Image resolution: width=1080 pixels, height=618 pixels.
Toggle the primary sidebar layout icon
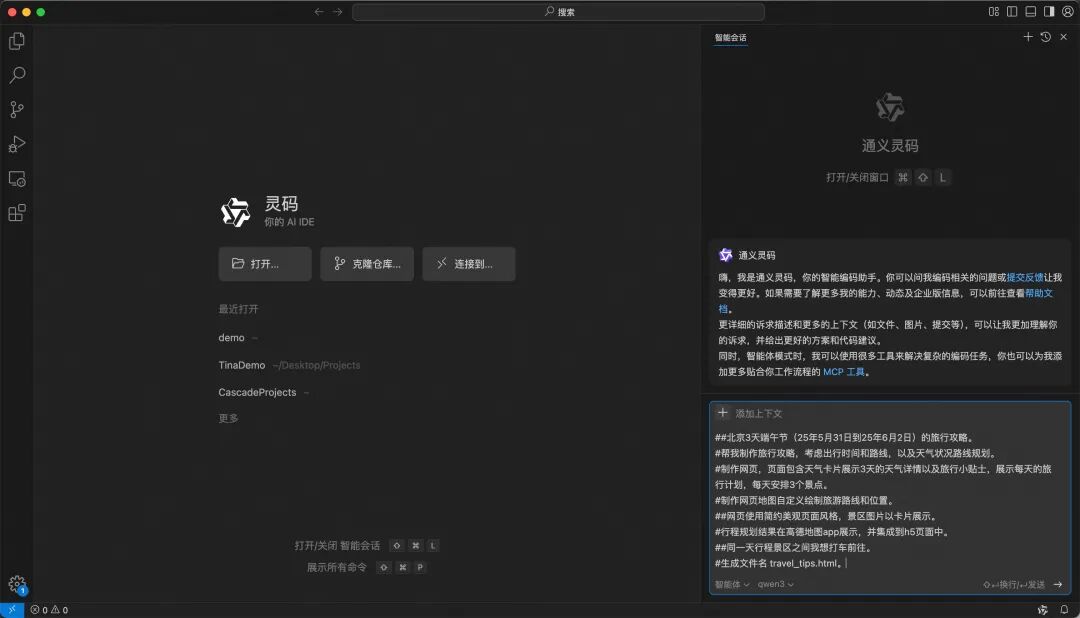point(1012,12)
